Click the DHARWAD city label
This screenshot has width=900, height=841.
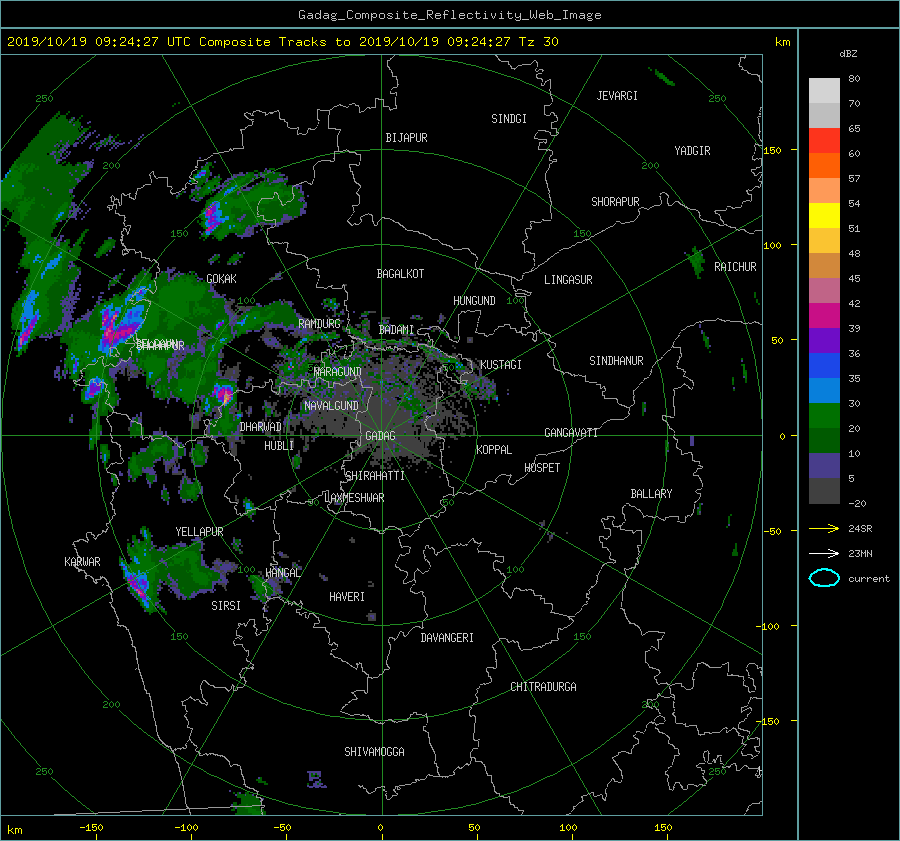[x=260, y=427]
